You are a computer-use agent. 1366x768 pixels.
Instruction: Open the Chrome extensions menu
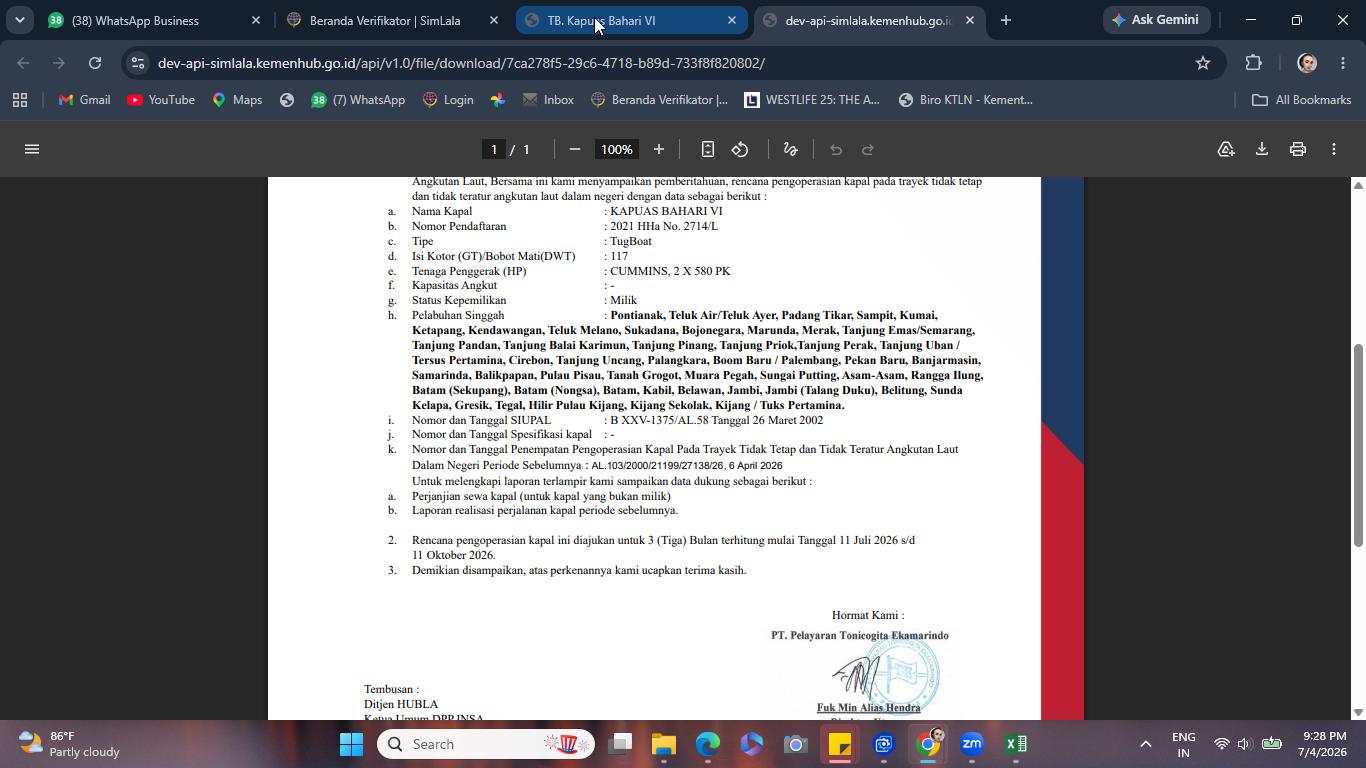click(x=1254, y=63)
